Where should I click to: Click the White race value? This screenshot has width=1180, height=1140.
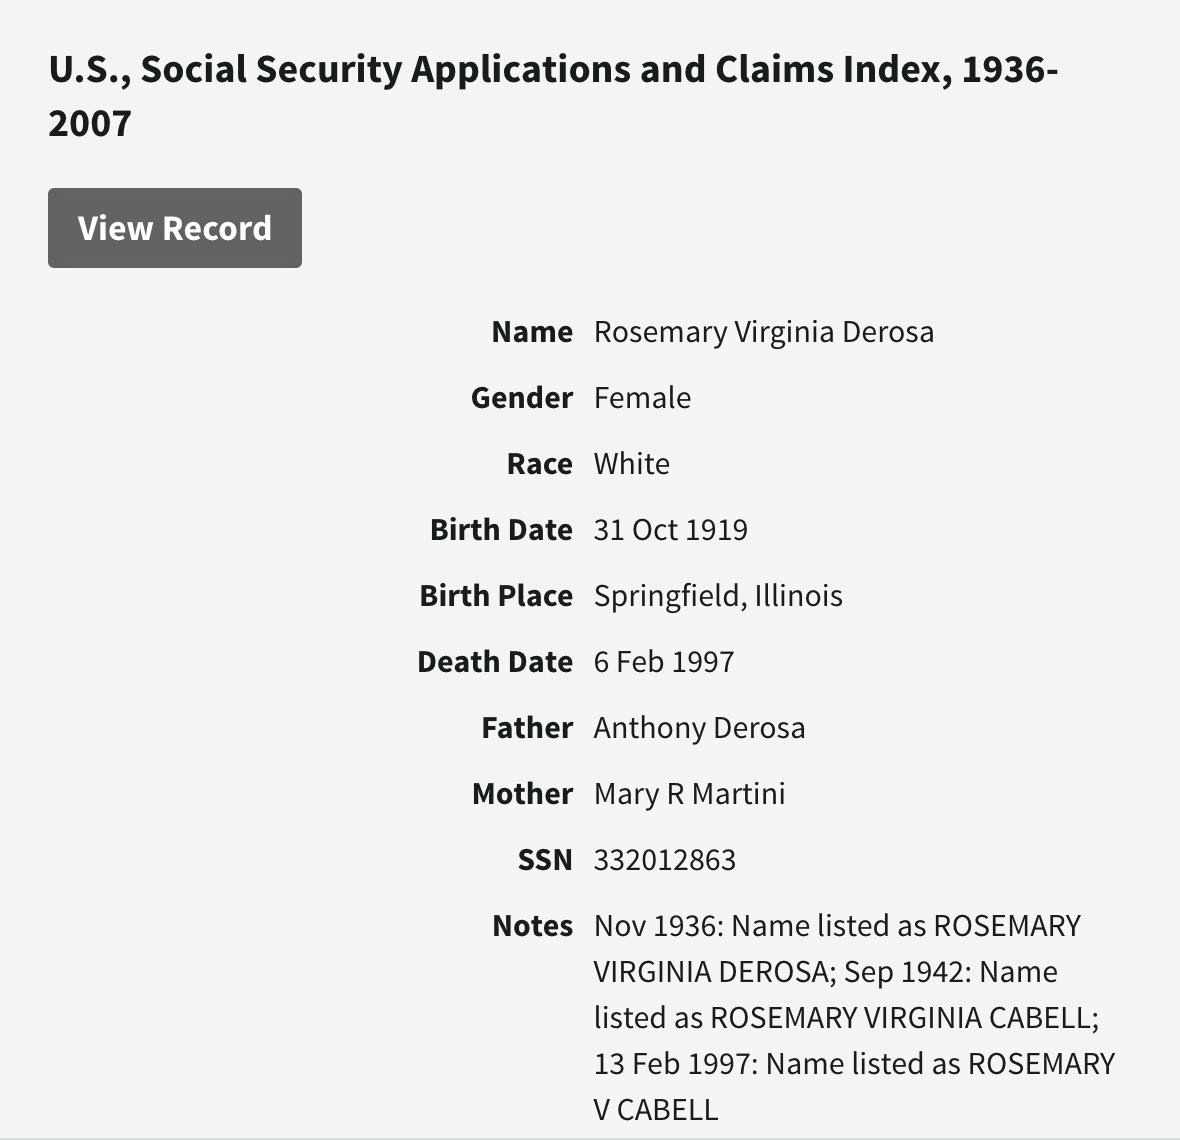631,464
